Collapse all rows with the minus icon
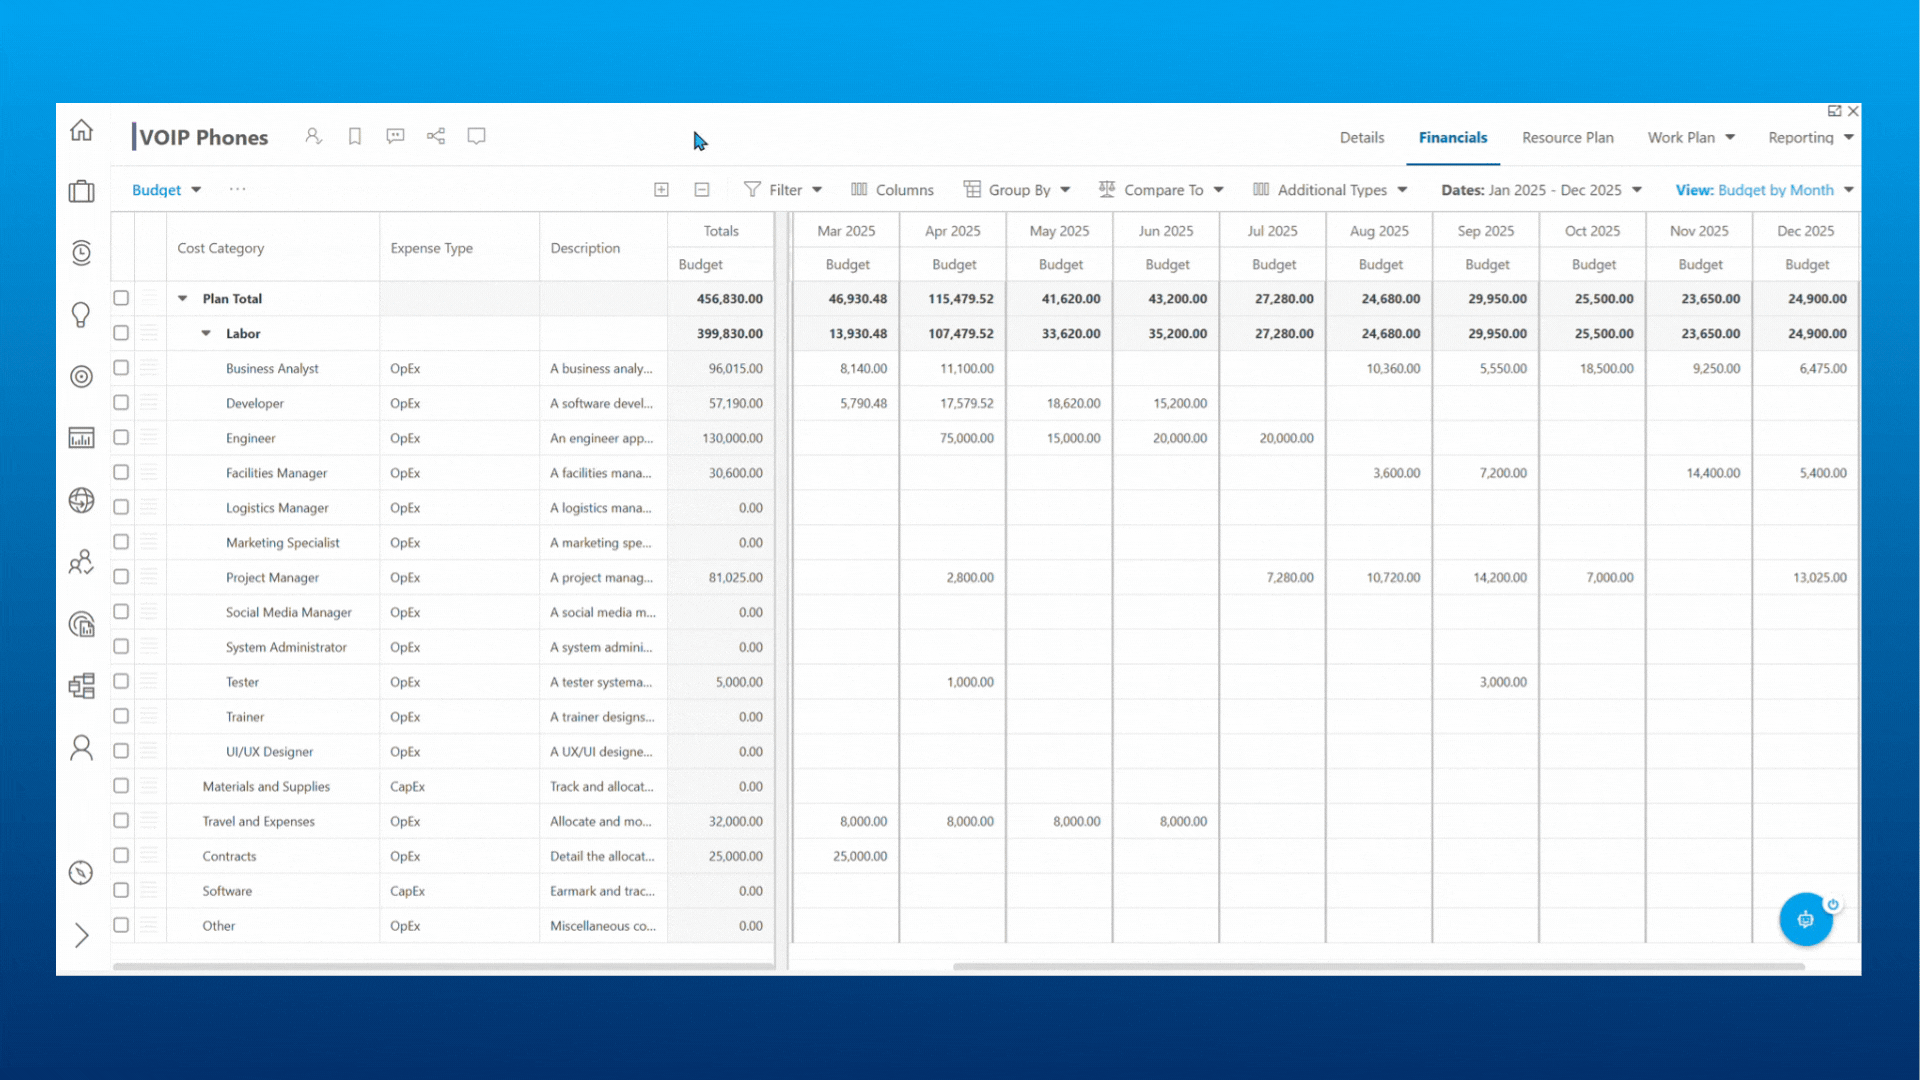 point(702,190)
